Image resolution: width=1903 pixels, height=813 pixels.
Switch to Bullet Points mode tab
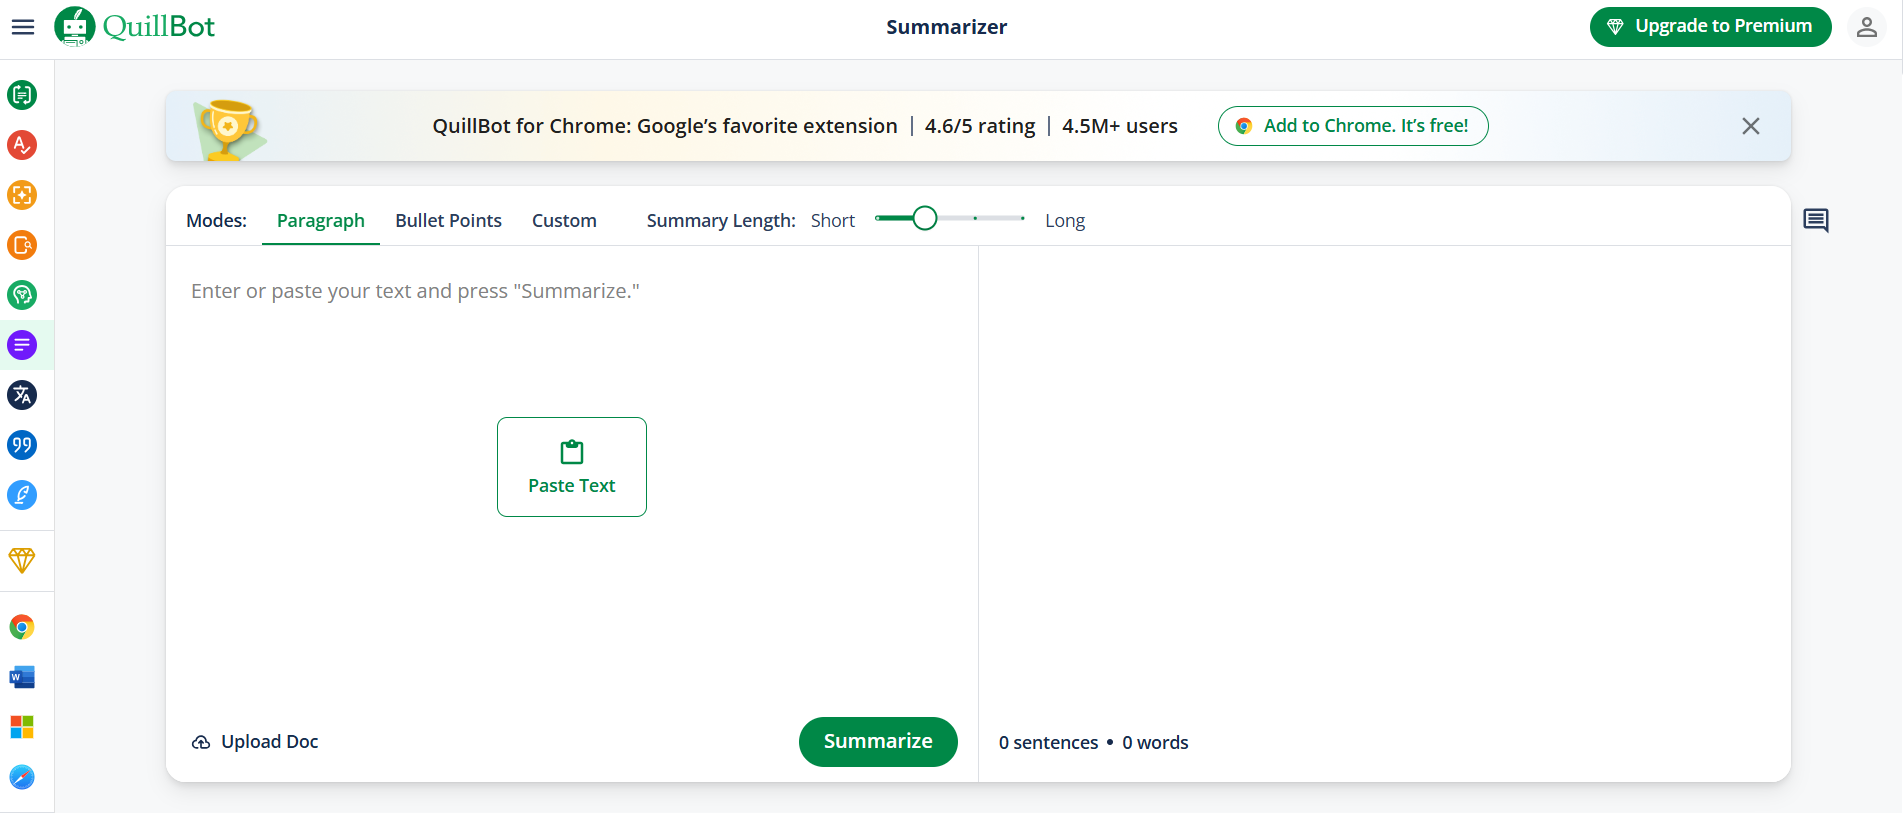click(448, 221)
